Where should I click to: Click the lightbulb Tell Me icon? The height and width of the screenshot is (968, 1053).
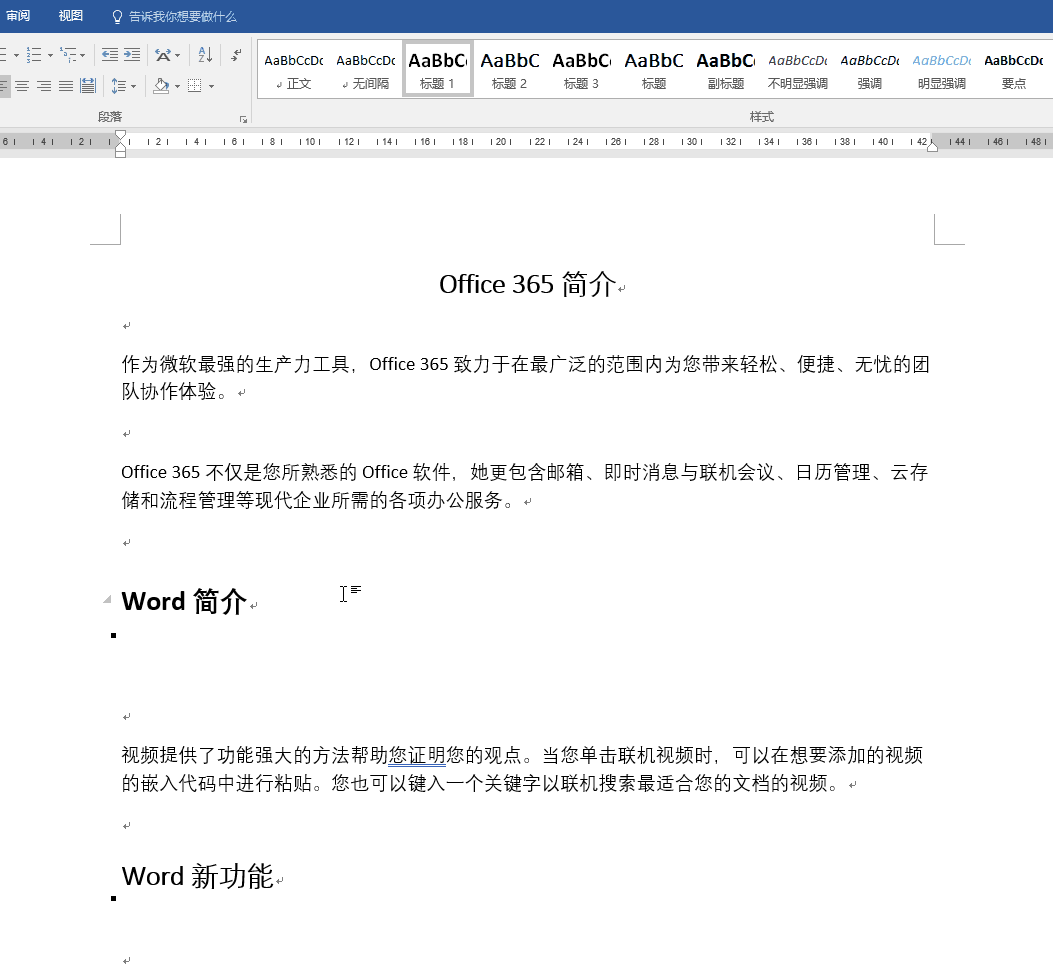tap(117, 17)
